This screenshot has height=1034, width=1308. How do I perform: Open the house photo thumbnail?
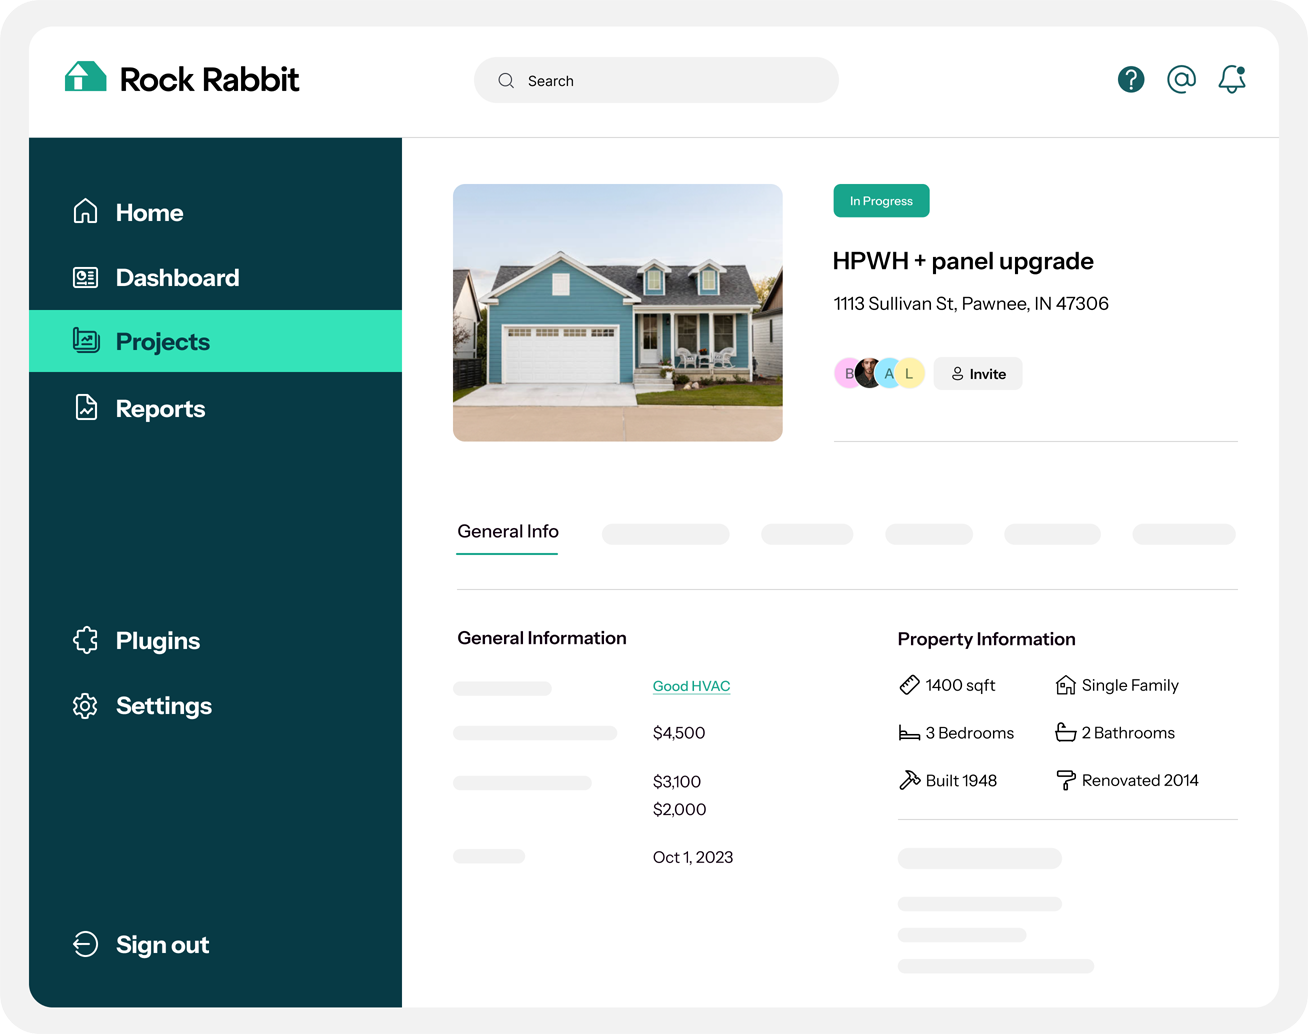click(x=618, y=312)
